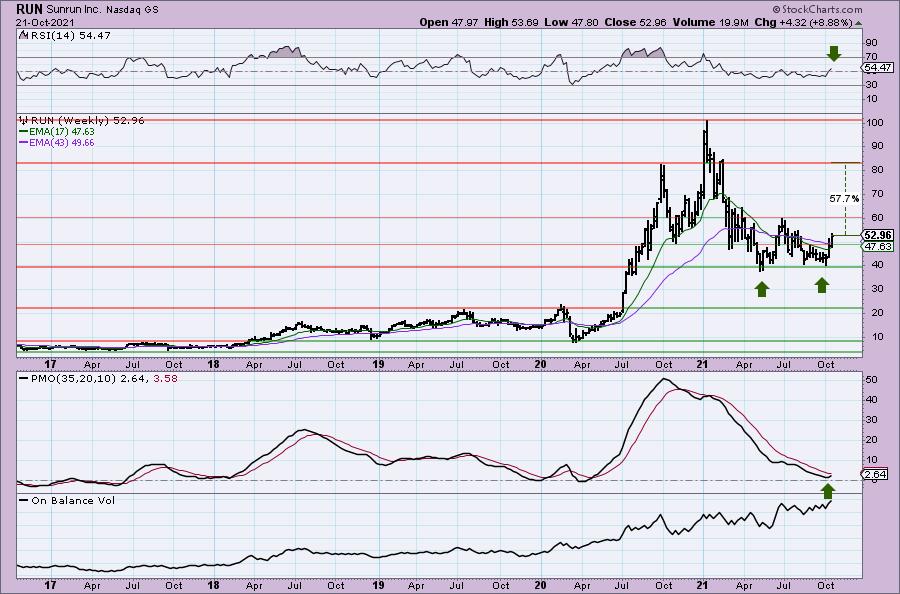The image size is (900, 594).
Task: Click the 70 overbought level on RSI axis
Action: [872, 56]
